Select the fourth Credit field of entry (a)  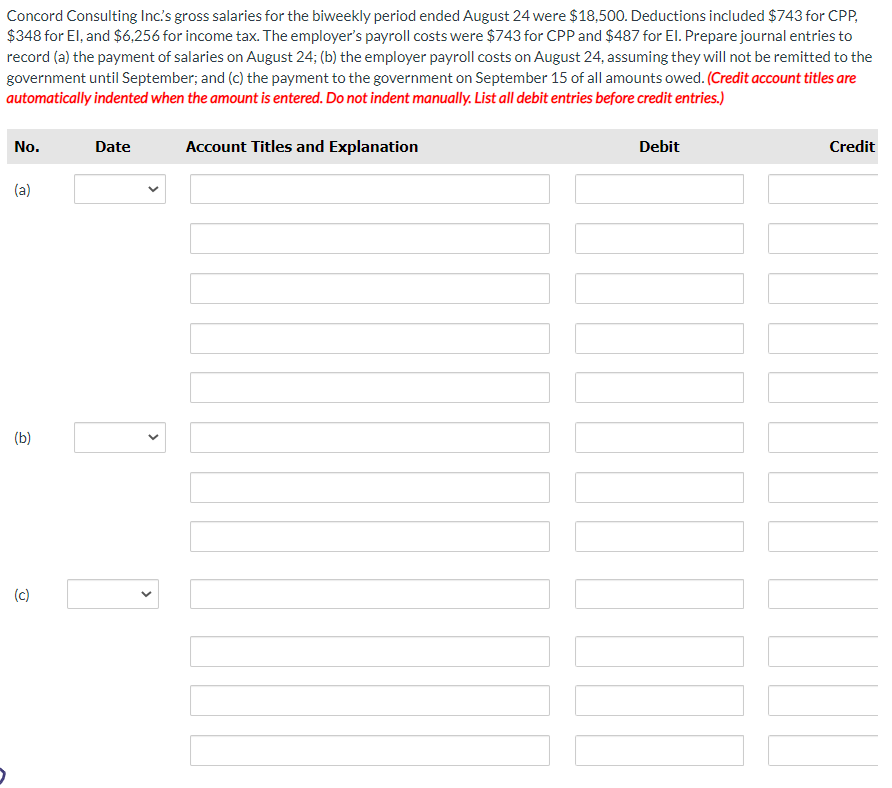click(824, 339)
